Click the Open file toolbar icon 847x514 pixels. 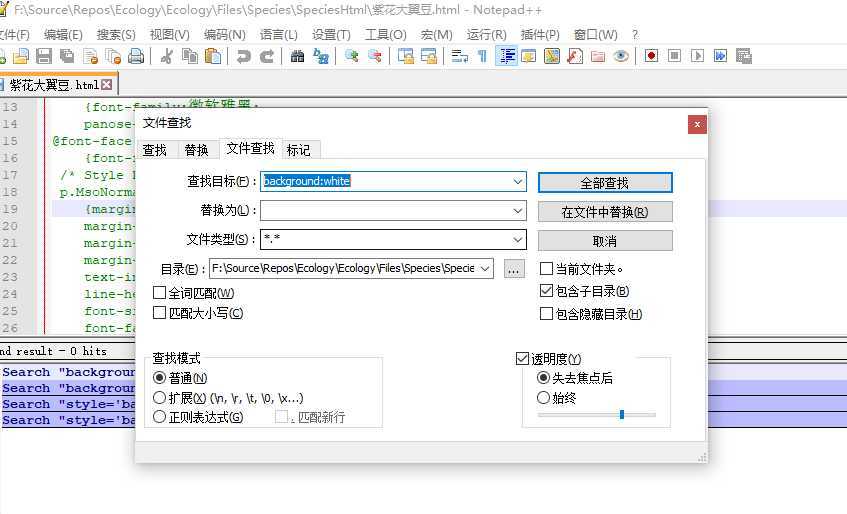coord(21,56)
